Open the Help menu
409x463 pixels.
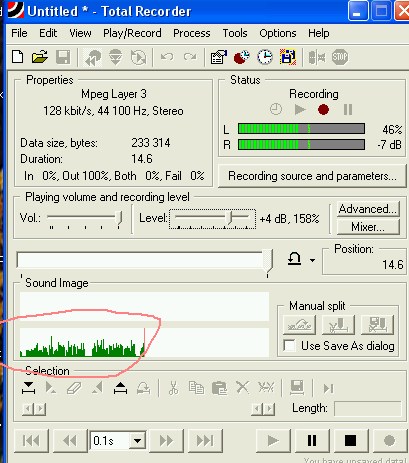(319, 33)
